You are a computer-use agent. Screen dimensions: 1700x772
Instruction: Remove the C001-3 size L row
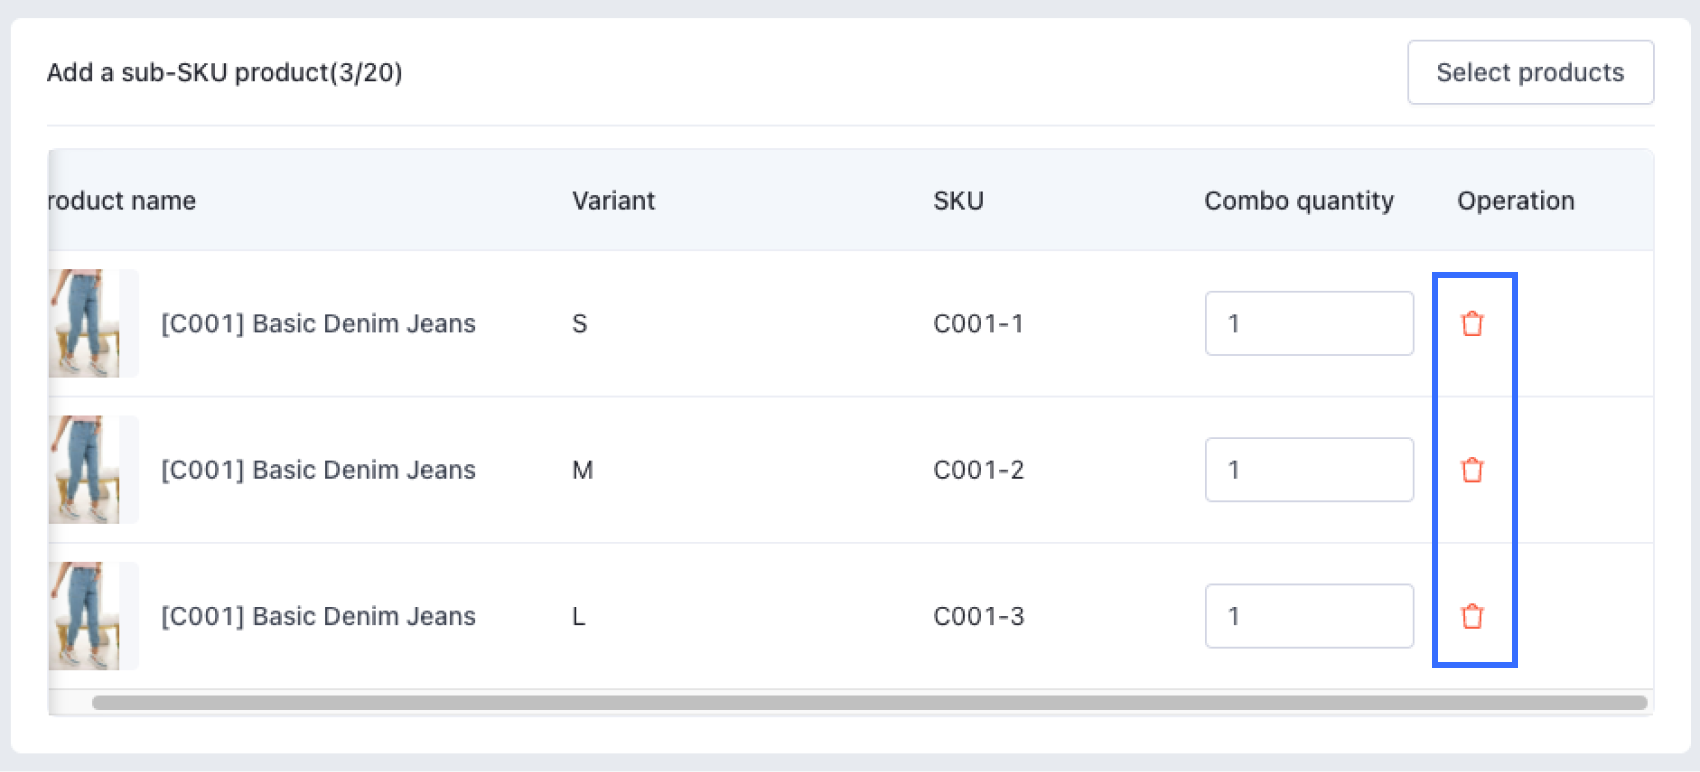click(x=1472, y=616)
